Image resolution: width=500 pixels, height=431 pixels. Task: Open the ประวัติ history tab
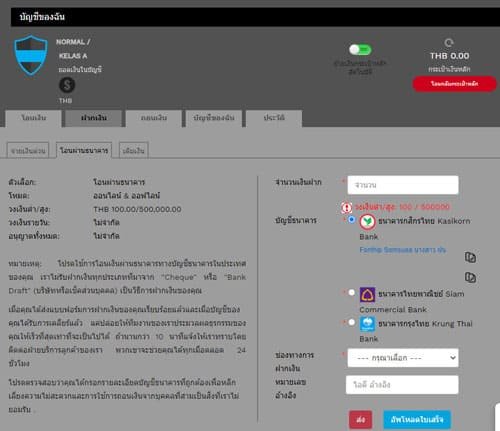tap(274, 118)
